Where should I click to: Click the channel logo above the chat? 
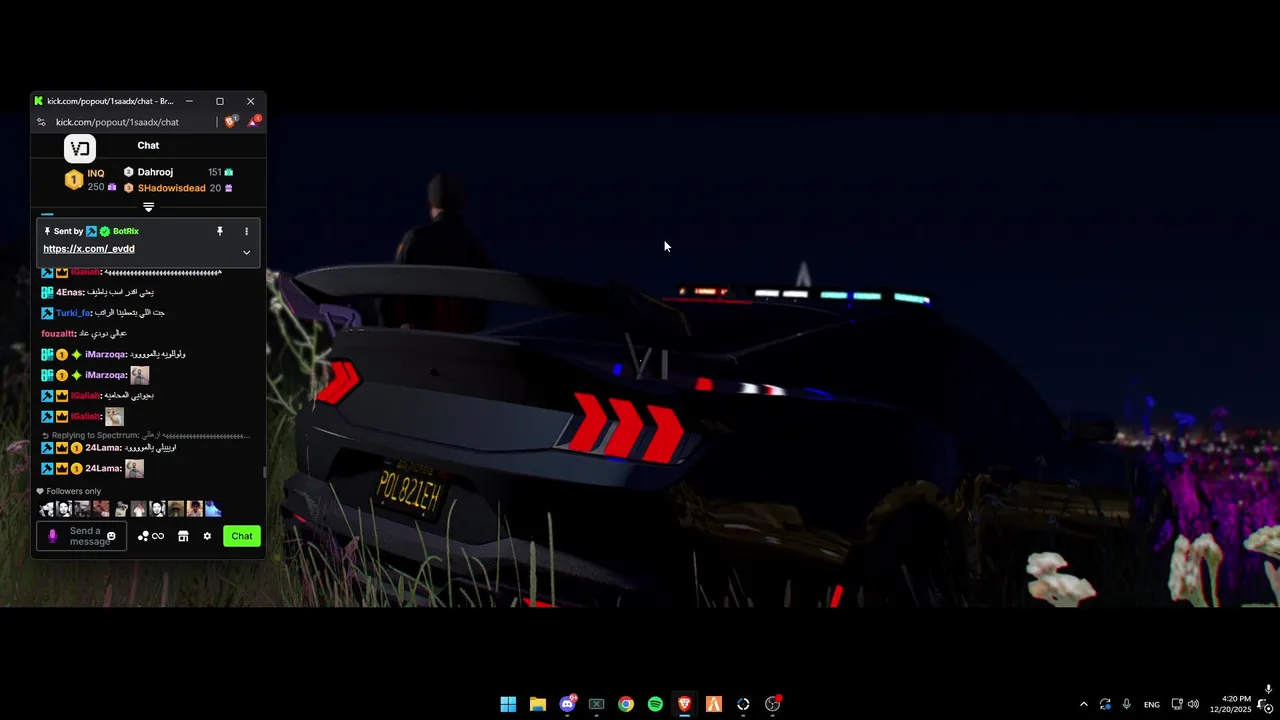coord(80,149)
